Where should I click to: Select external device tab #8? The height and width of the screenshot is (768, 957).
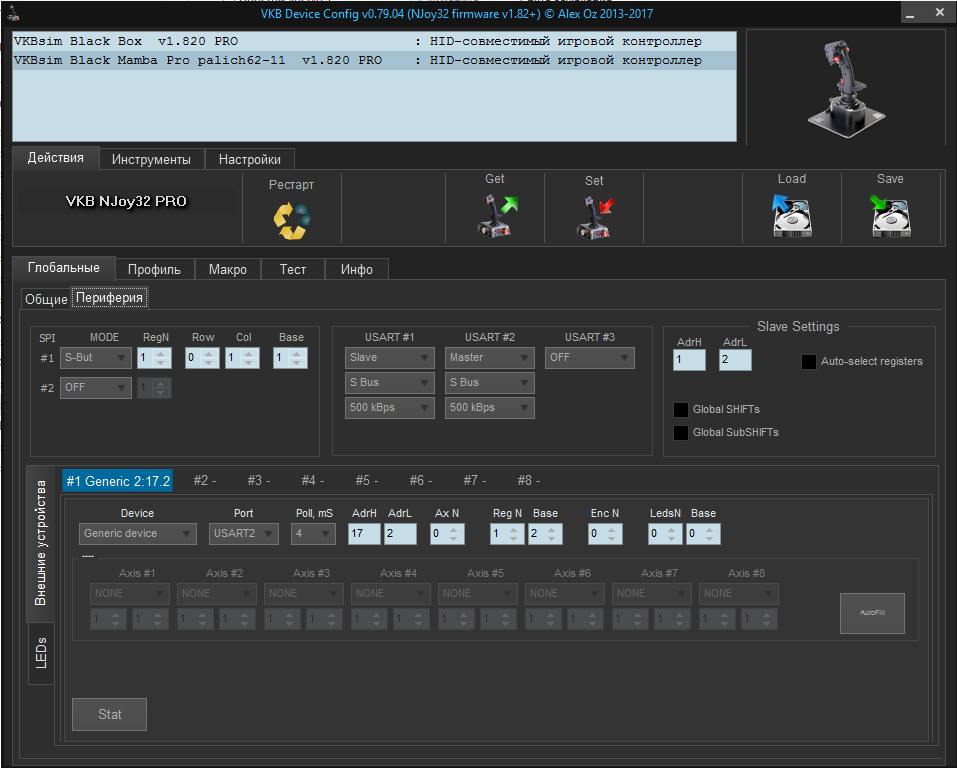pyautogui.click(x=529, y=481)
